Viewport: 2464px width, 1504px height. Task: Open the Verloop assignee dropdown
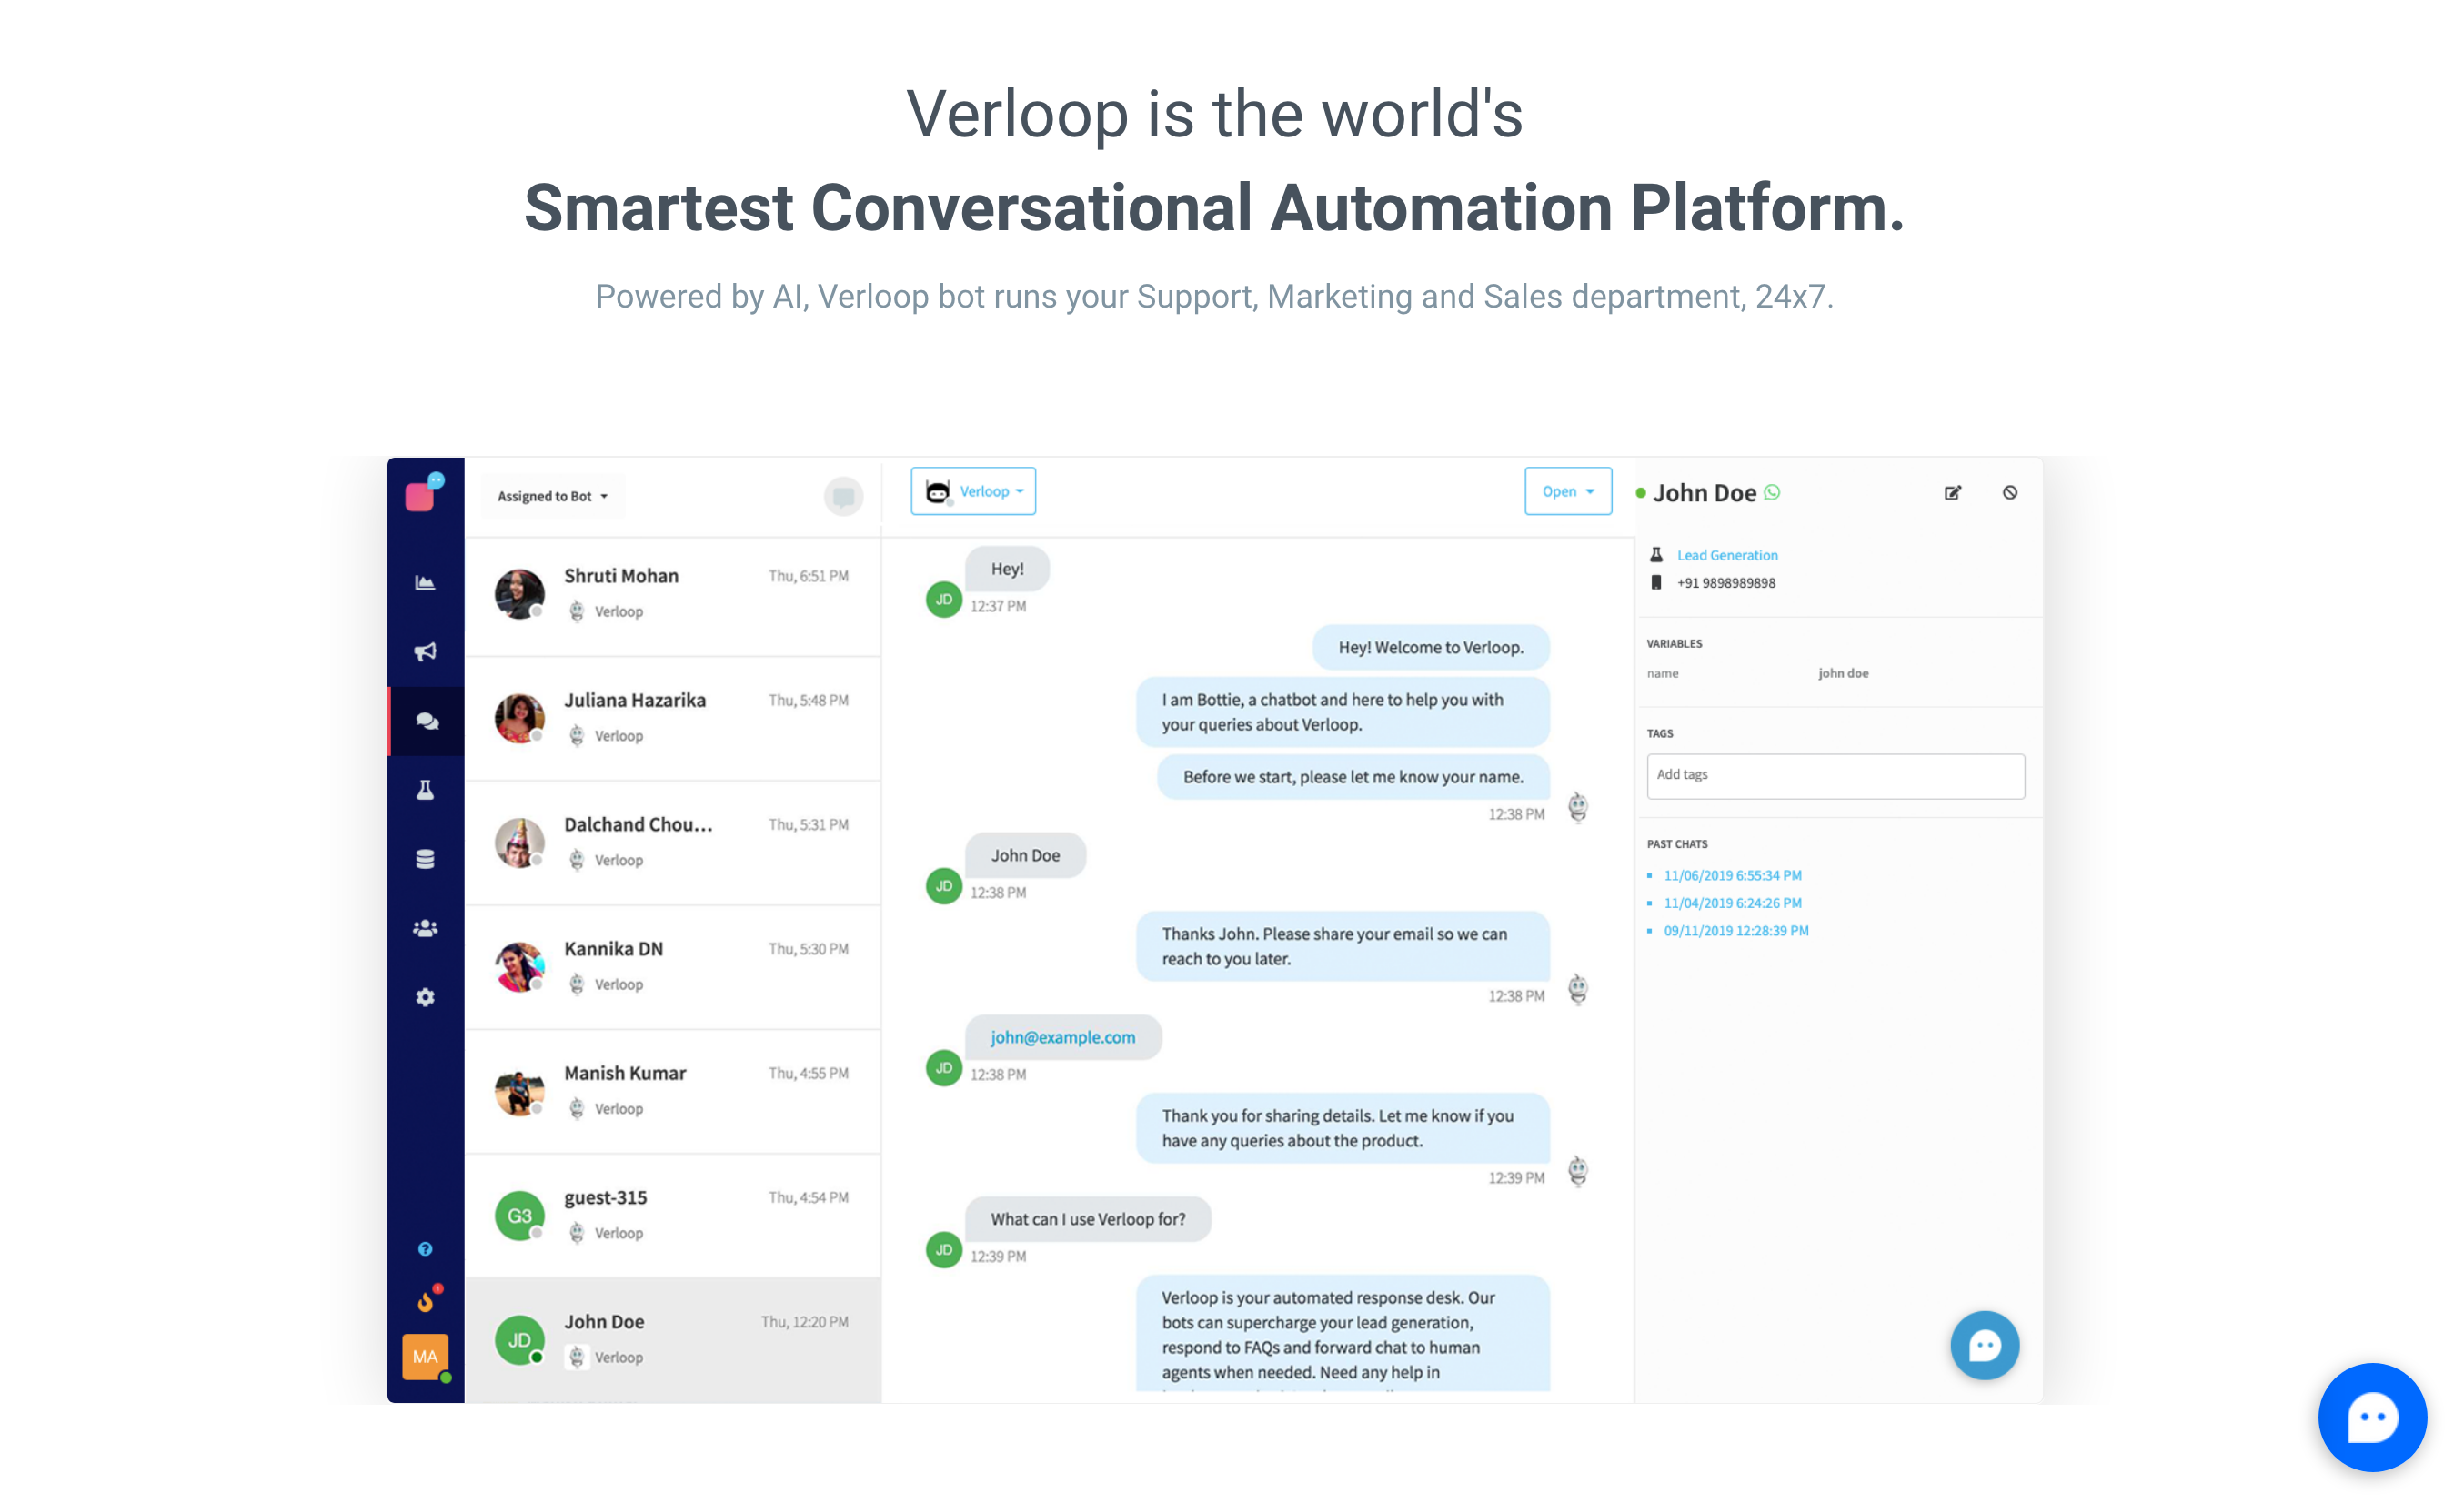[x=975, y=492]
